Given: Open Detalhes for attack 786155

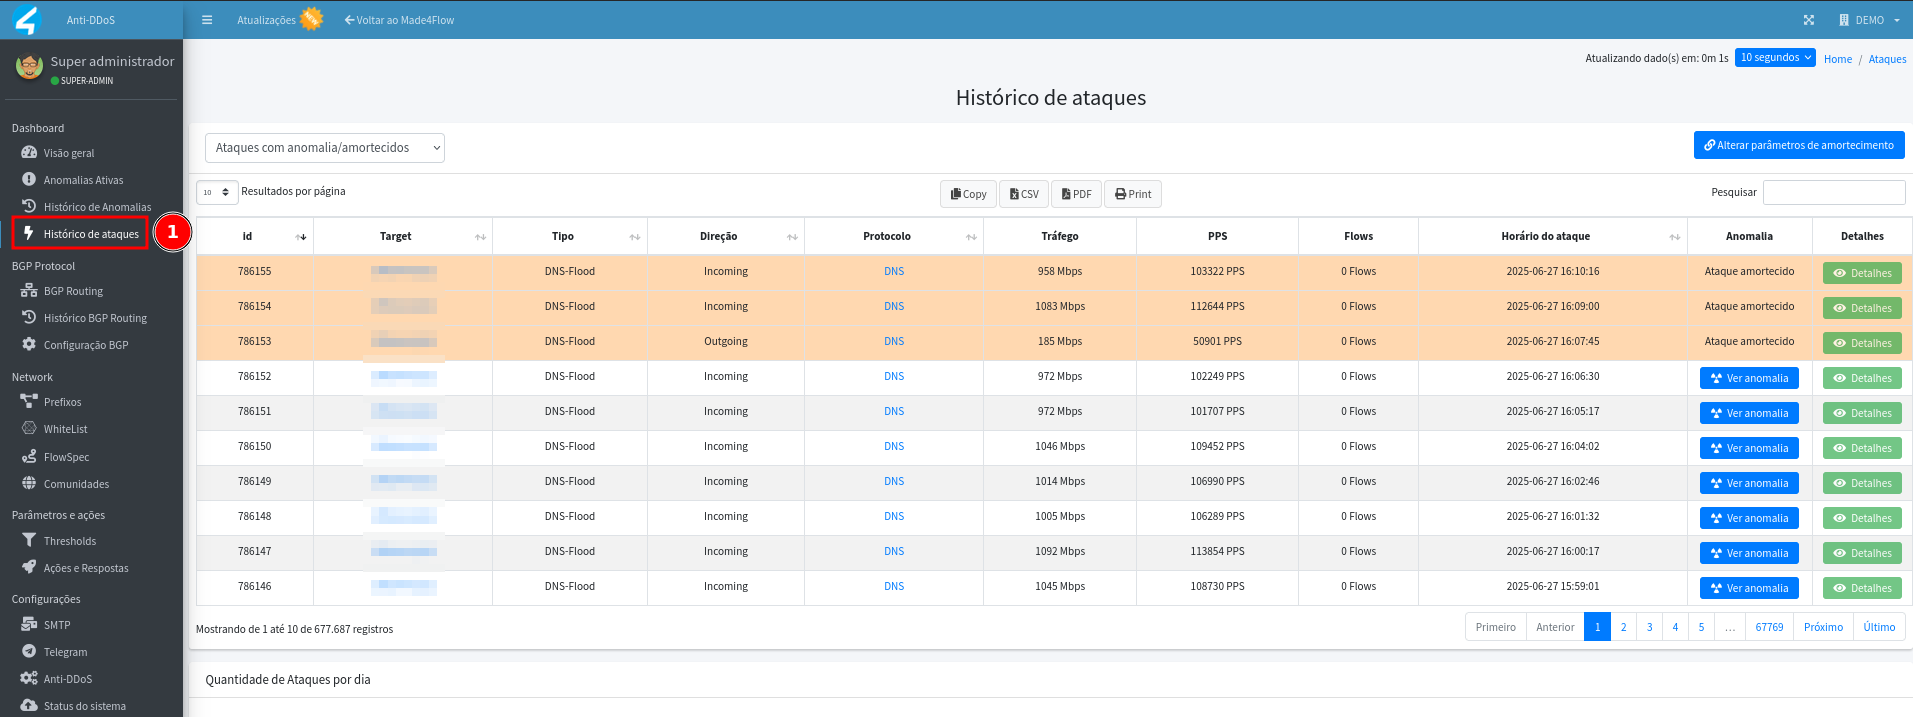Looking at the screenshot, I should click(1862, 273).
